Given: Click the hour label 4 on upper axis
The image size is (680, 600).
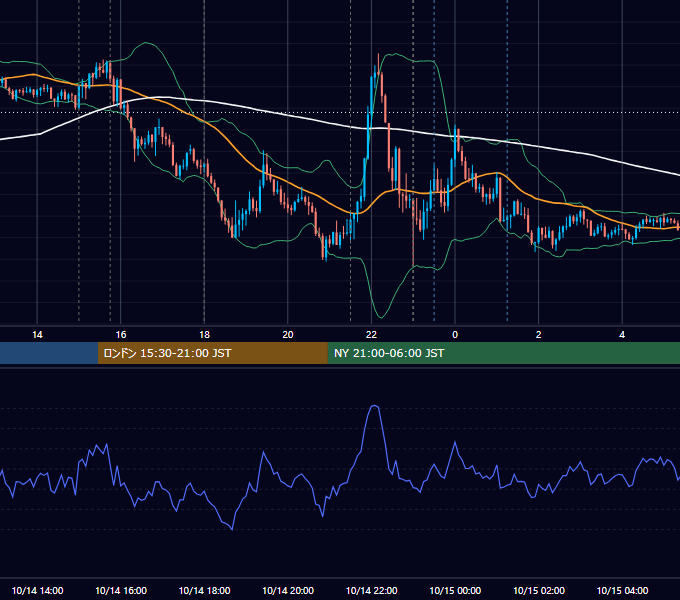Looking at the screenshot, I should point(622,335).
